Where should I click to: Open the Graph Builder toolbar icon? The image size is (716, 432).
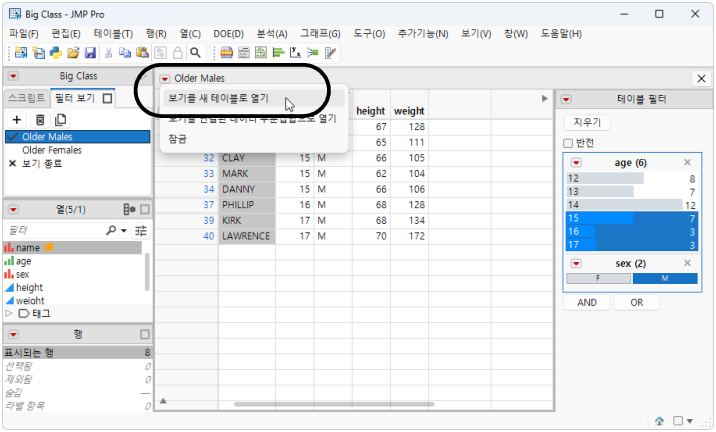[226, 53]
